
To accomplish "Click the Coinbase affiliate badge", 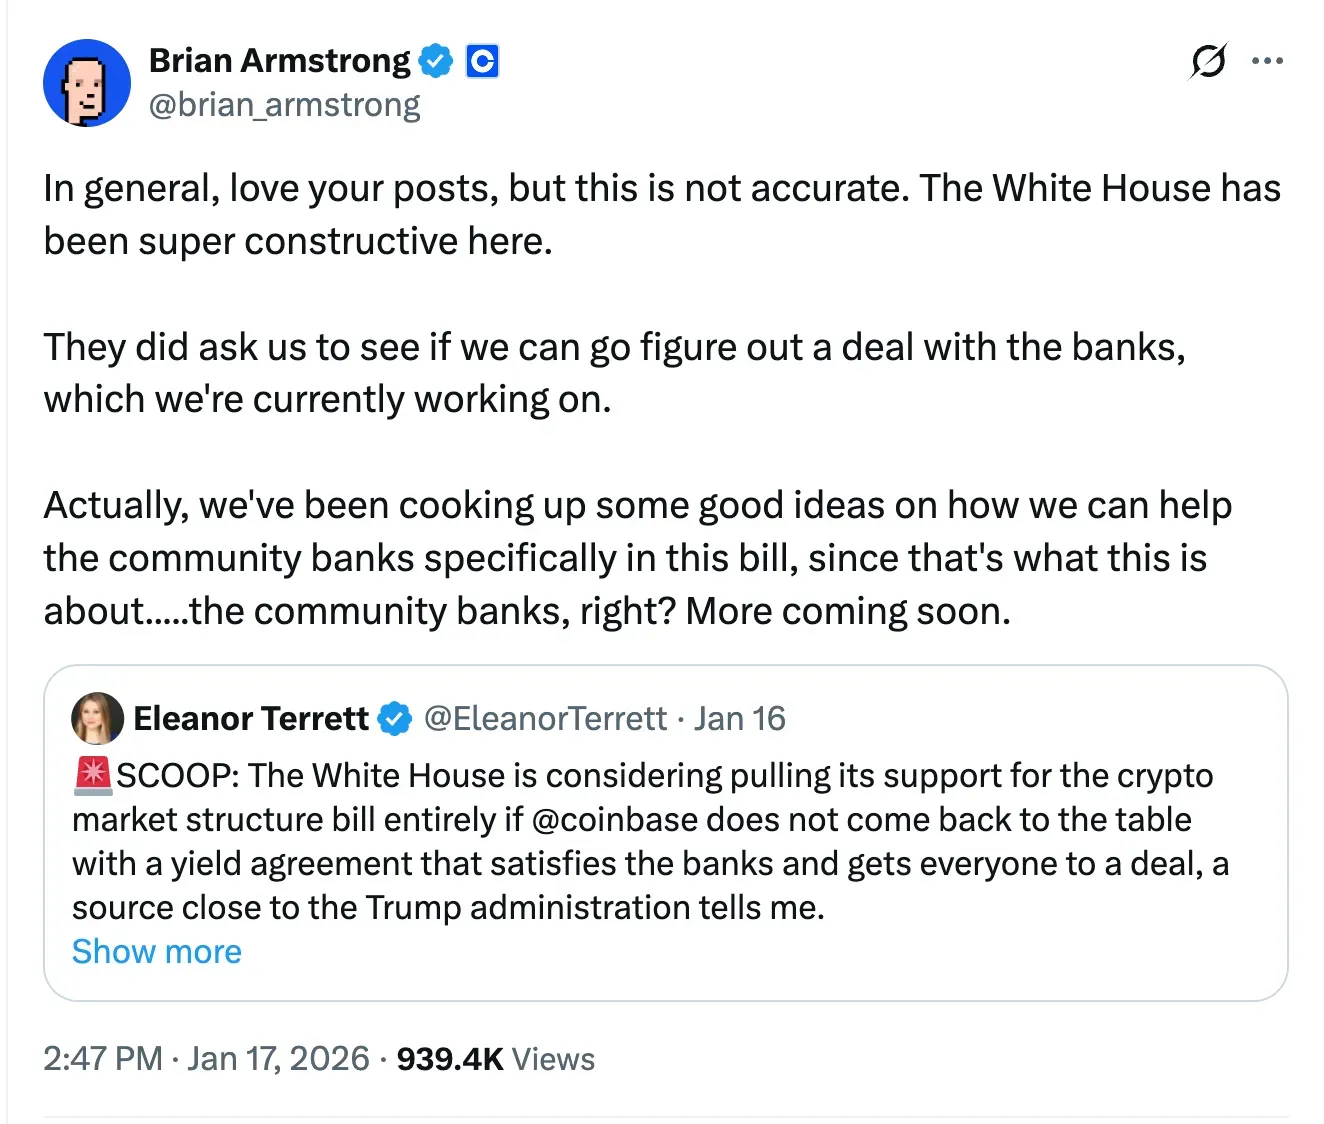I will tap(483, 61).
